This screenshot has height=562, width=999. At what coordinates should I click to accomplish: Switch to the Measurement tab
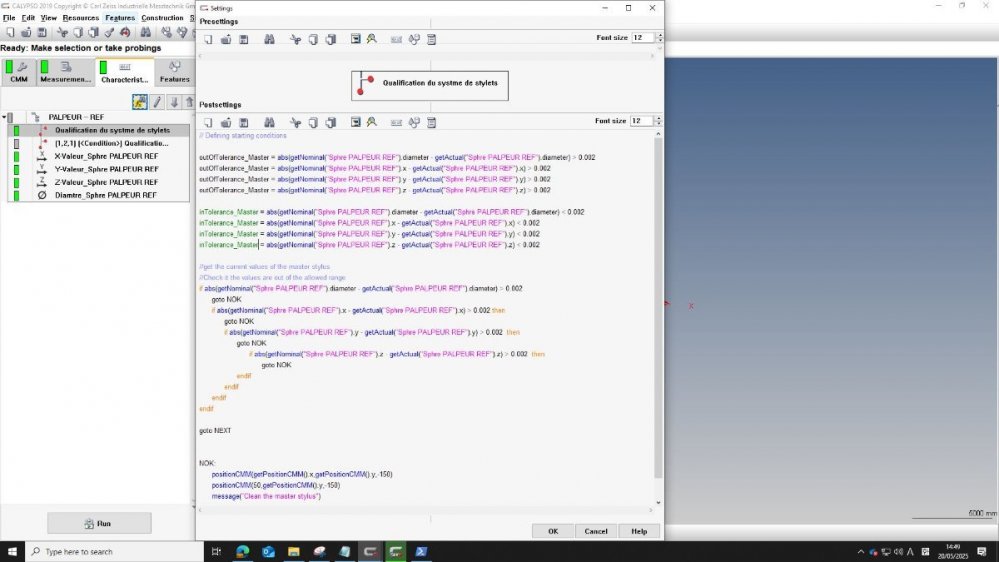tap(65, 73)
